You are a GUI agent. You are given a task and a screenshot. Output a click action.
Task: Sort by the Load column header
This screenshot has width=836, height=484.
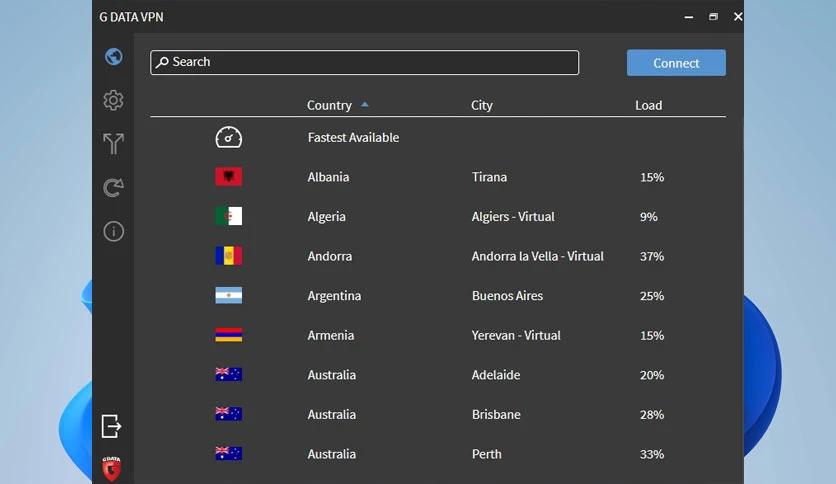tap(648, 105)
